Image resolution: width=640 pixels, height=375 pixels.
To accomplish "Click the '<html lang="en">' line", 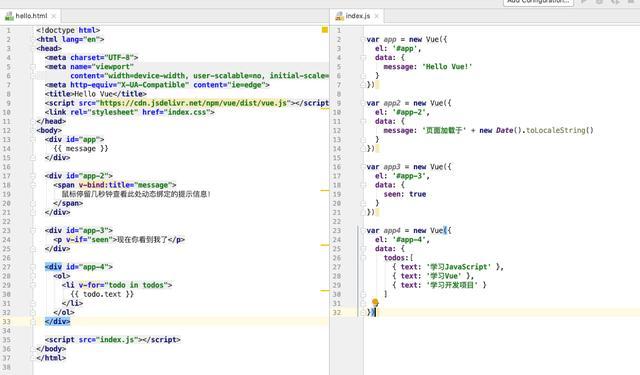I will pos(70,40).
